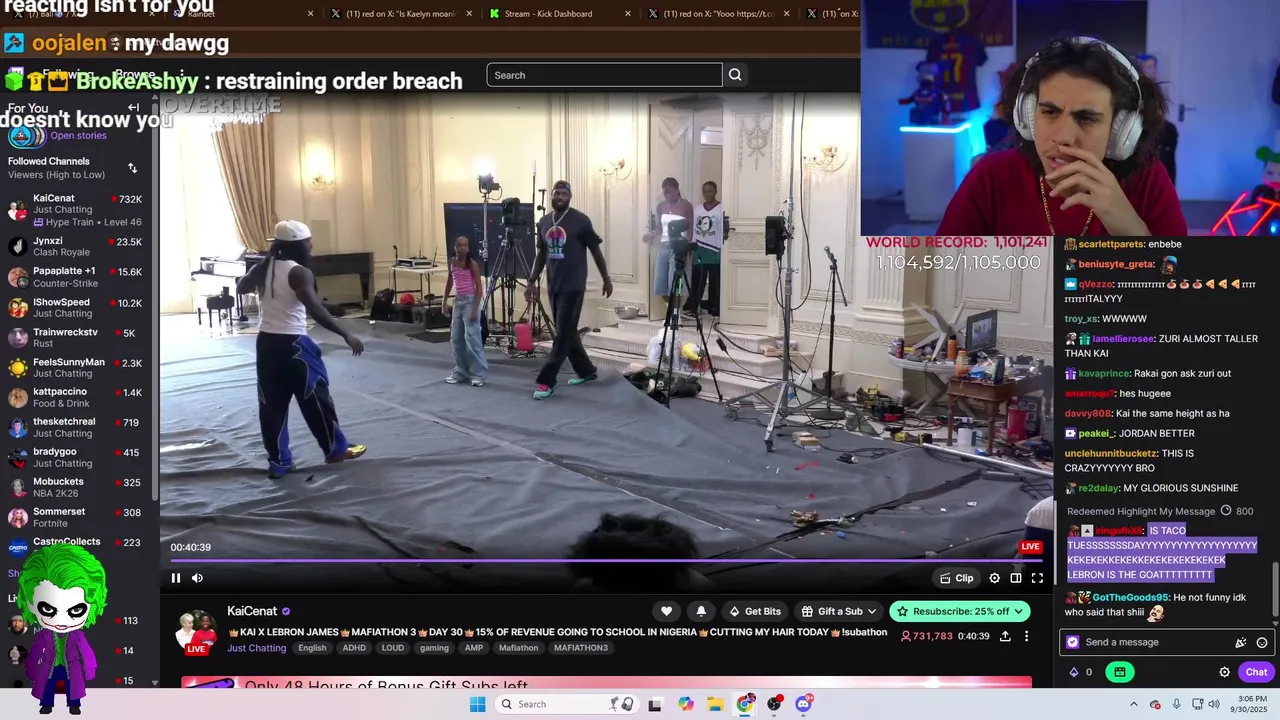Click the Get Bits button

click(755, 611)
